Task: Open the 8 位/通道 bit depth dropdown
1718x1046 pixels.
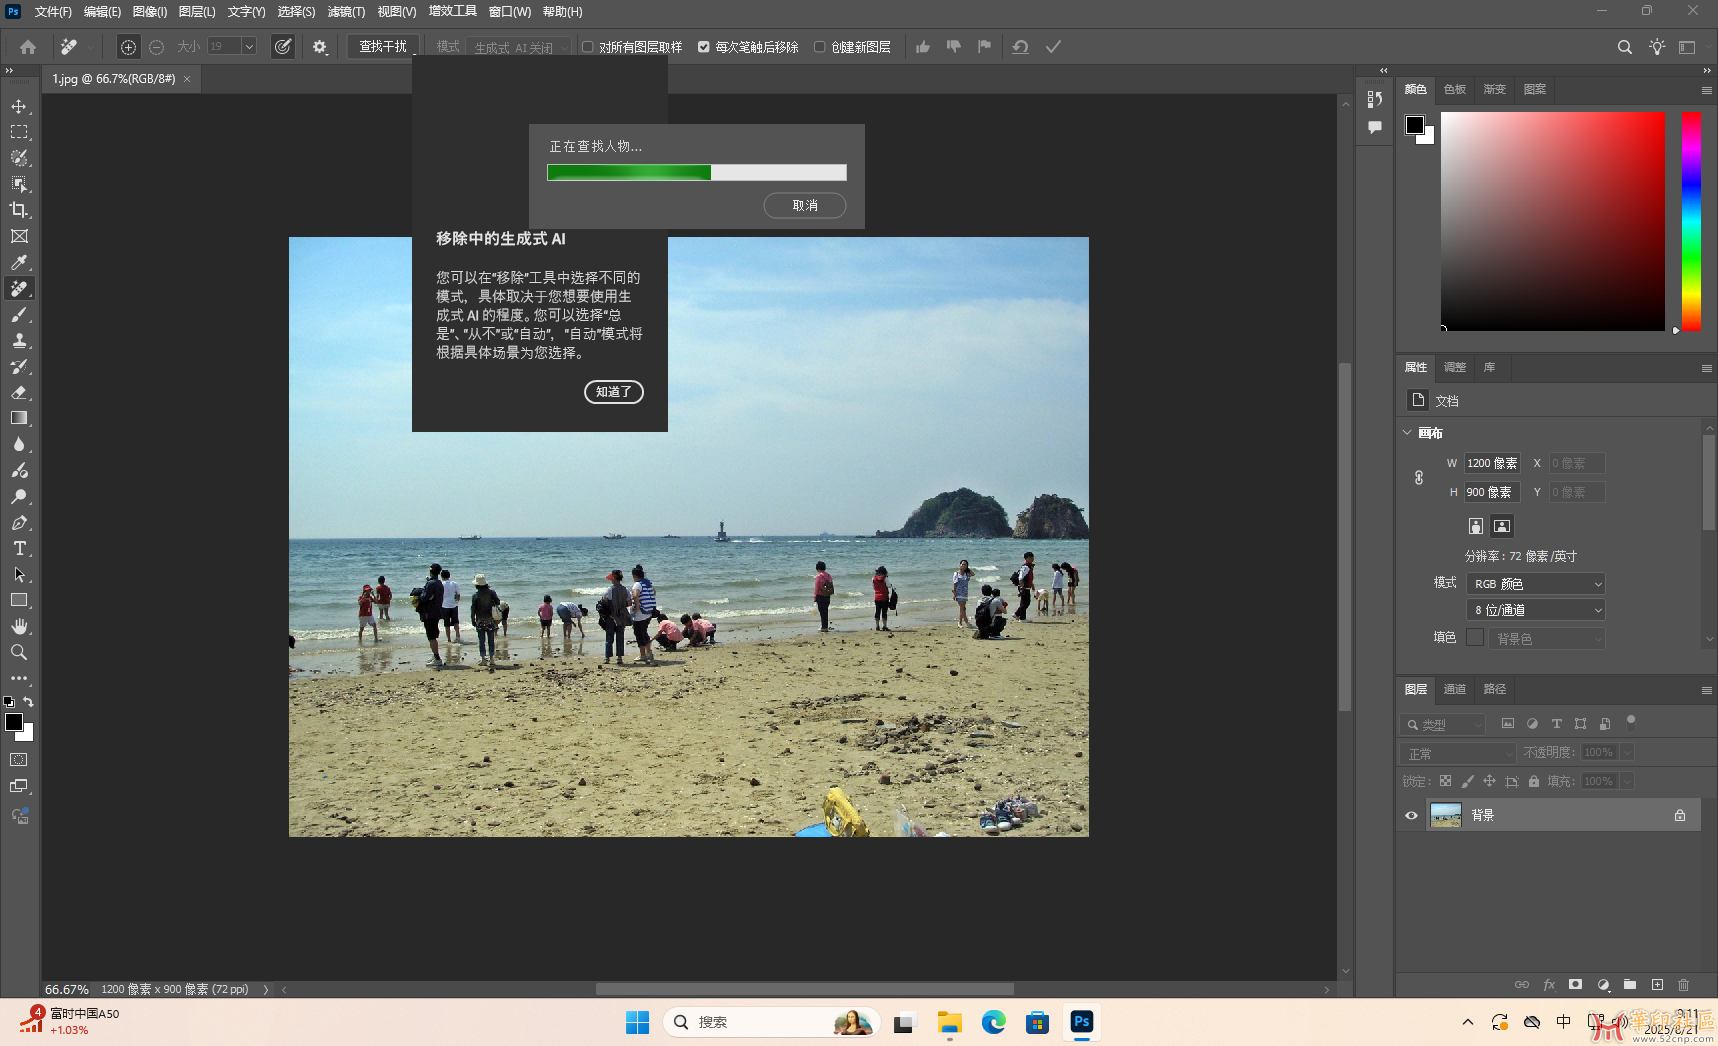Action: coord(1536,610)
